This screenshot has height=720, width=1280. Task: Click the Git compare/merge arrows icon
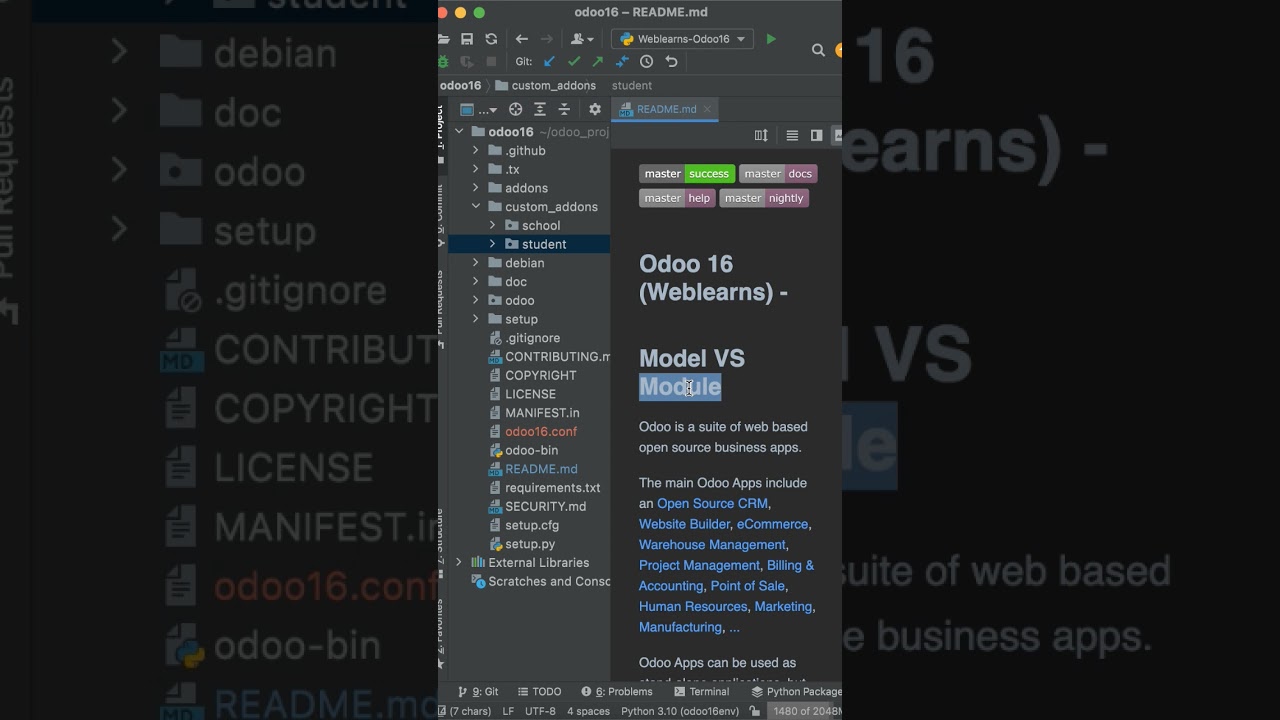point(622,61)
